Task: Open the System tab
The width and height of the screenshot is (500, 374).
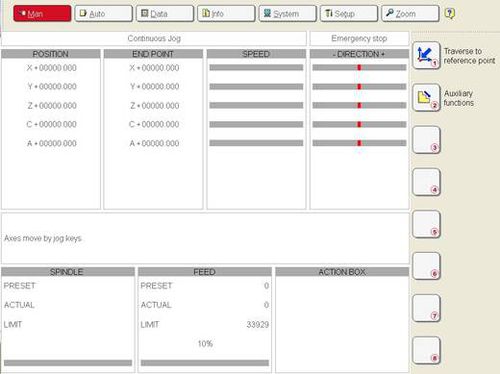Action: tap(287, 14)
